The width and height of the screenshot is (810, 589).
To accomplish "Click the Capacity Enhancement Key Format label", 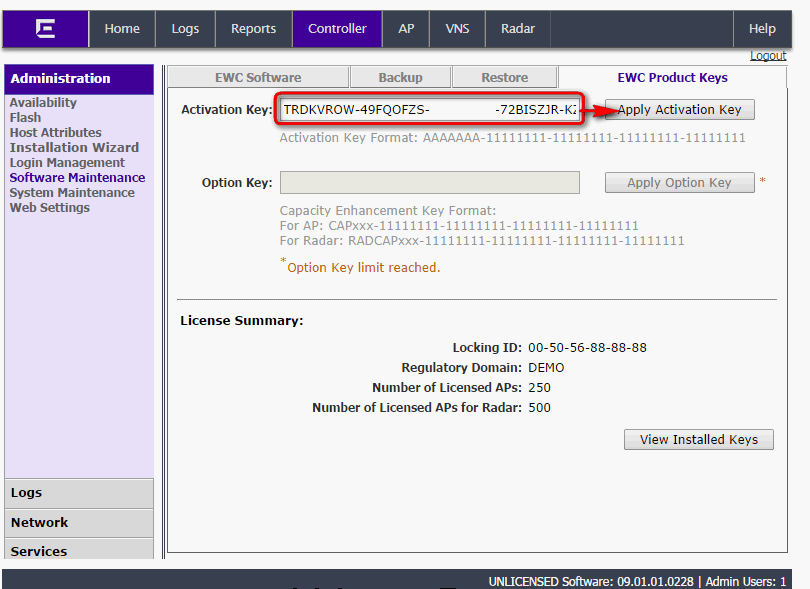I will (387, 211).
